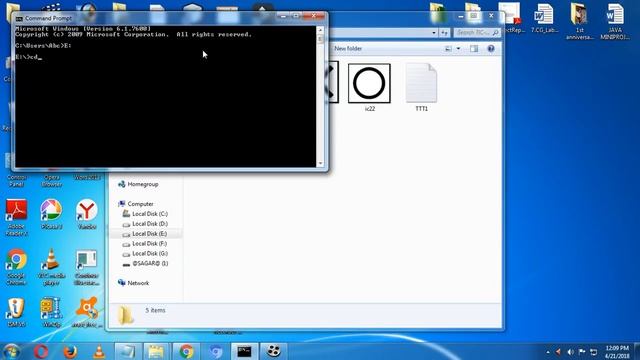
Task: Open the view options dropdown arrow in Explorer
Action: click(458, 49)
